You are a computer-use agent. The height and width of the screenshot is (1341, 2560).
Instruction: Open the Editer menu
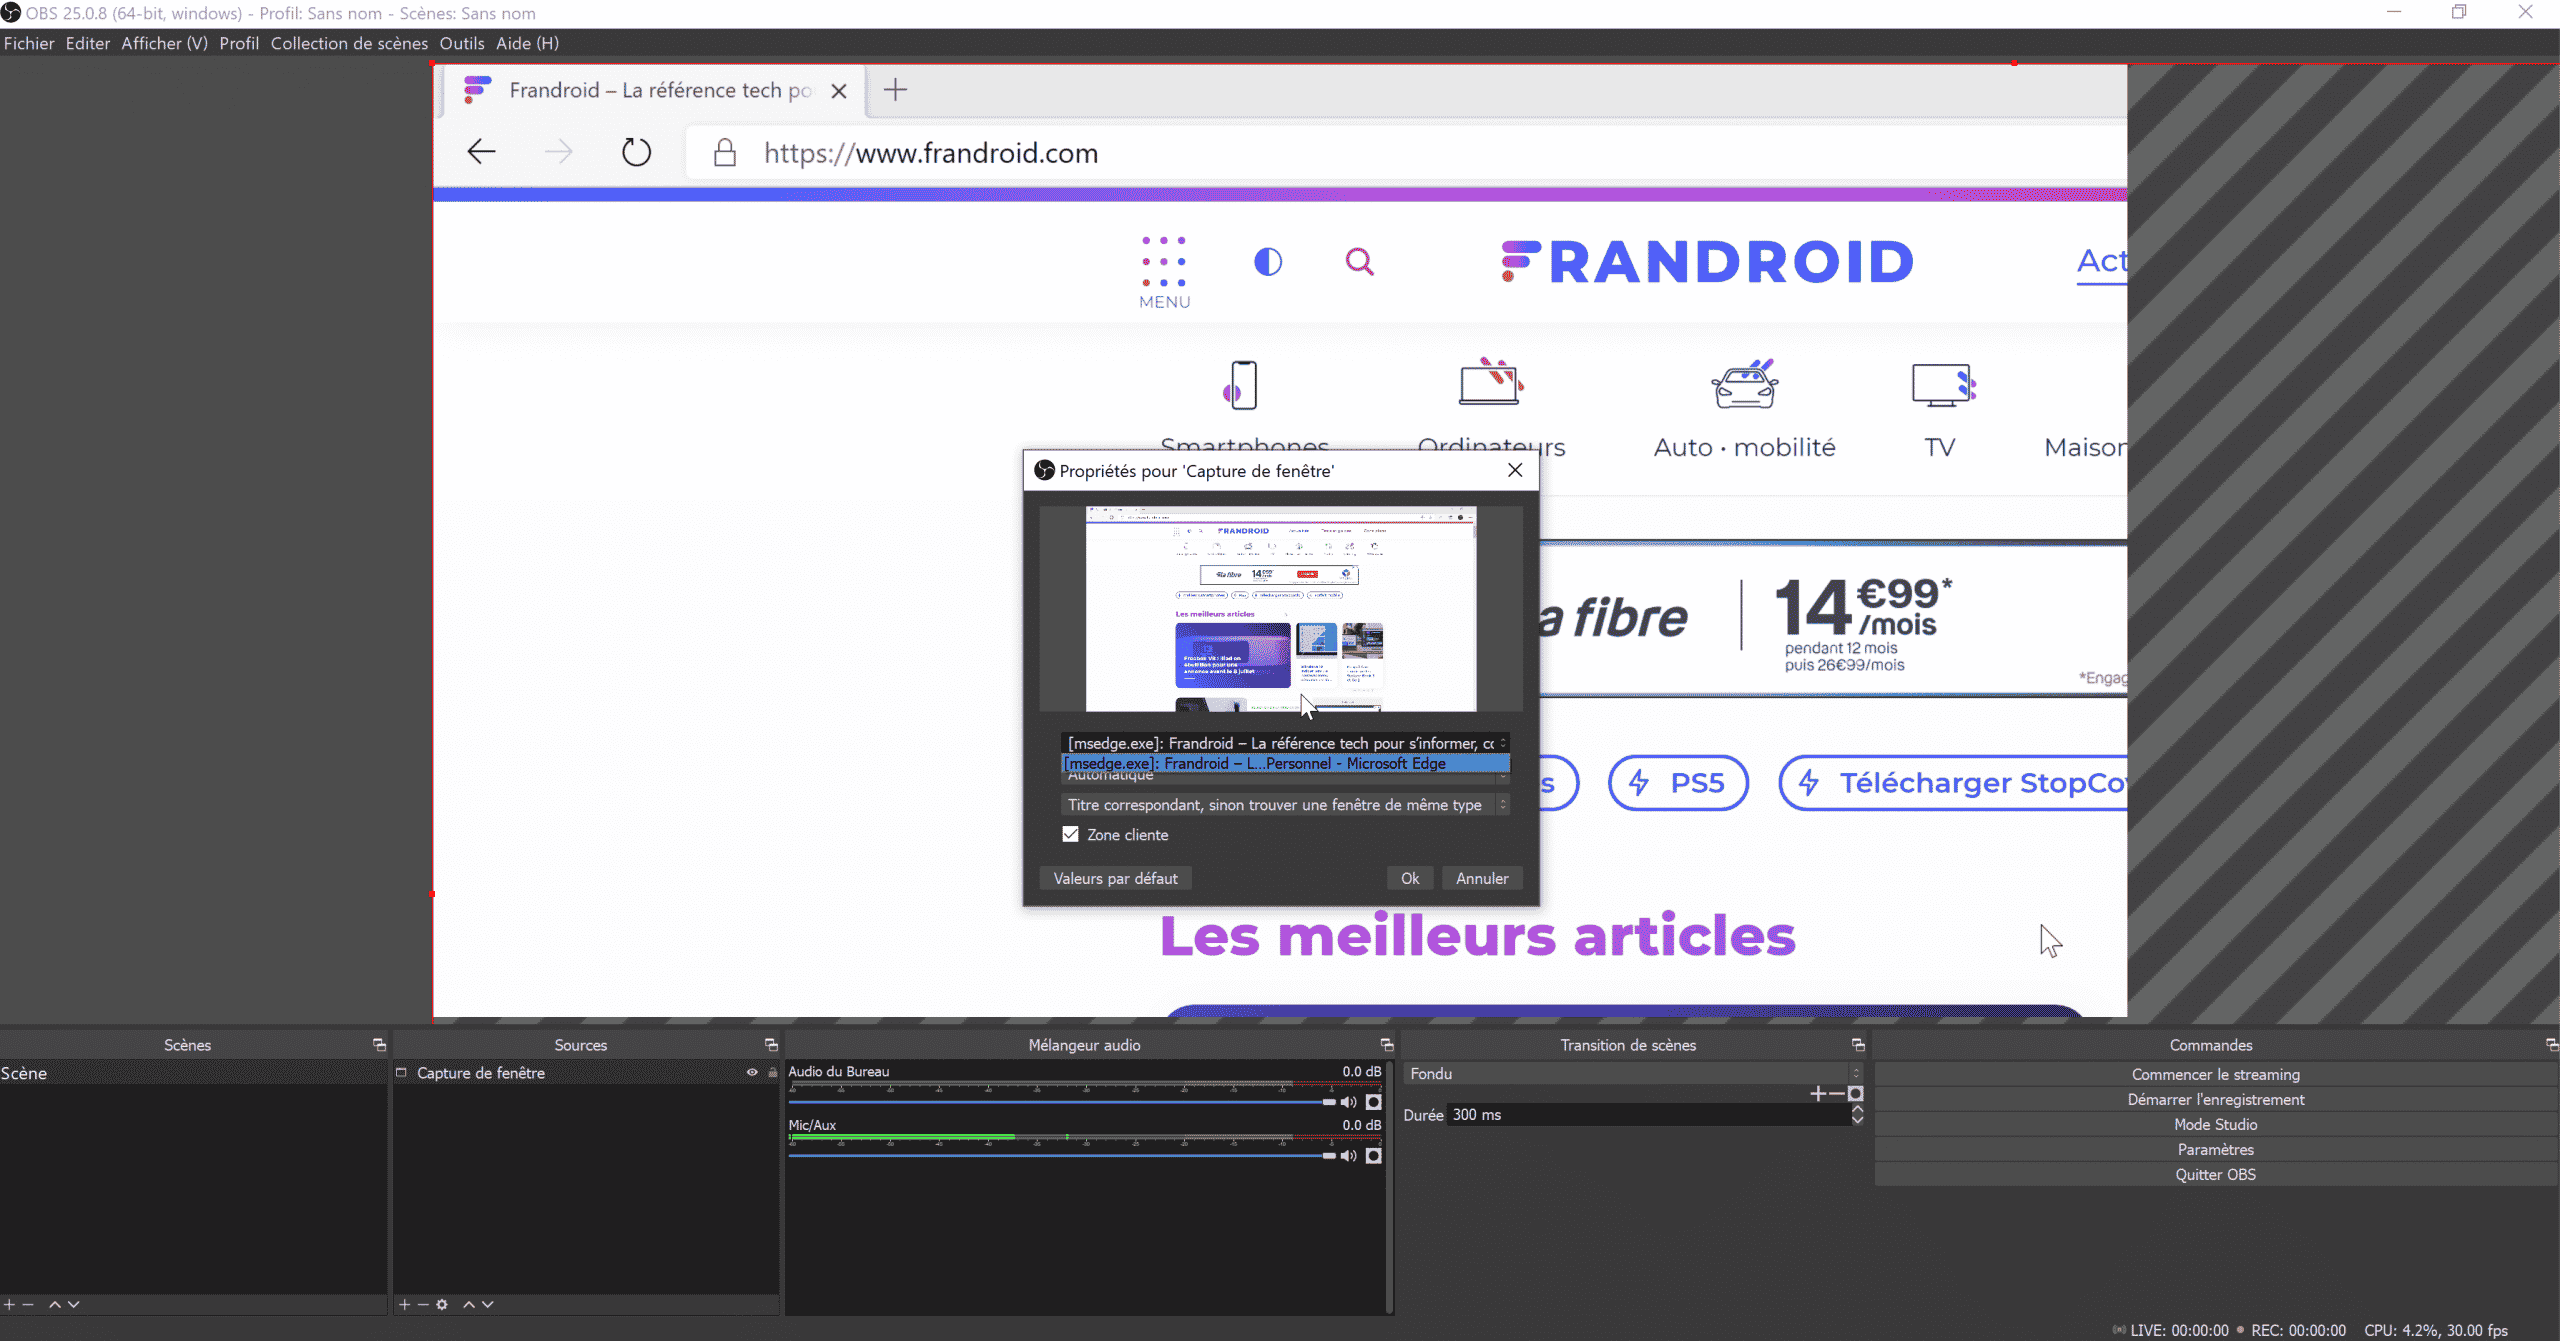pyautogui.click(x=88, y=43)
